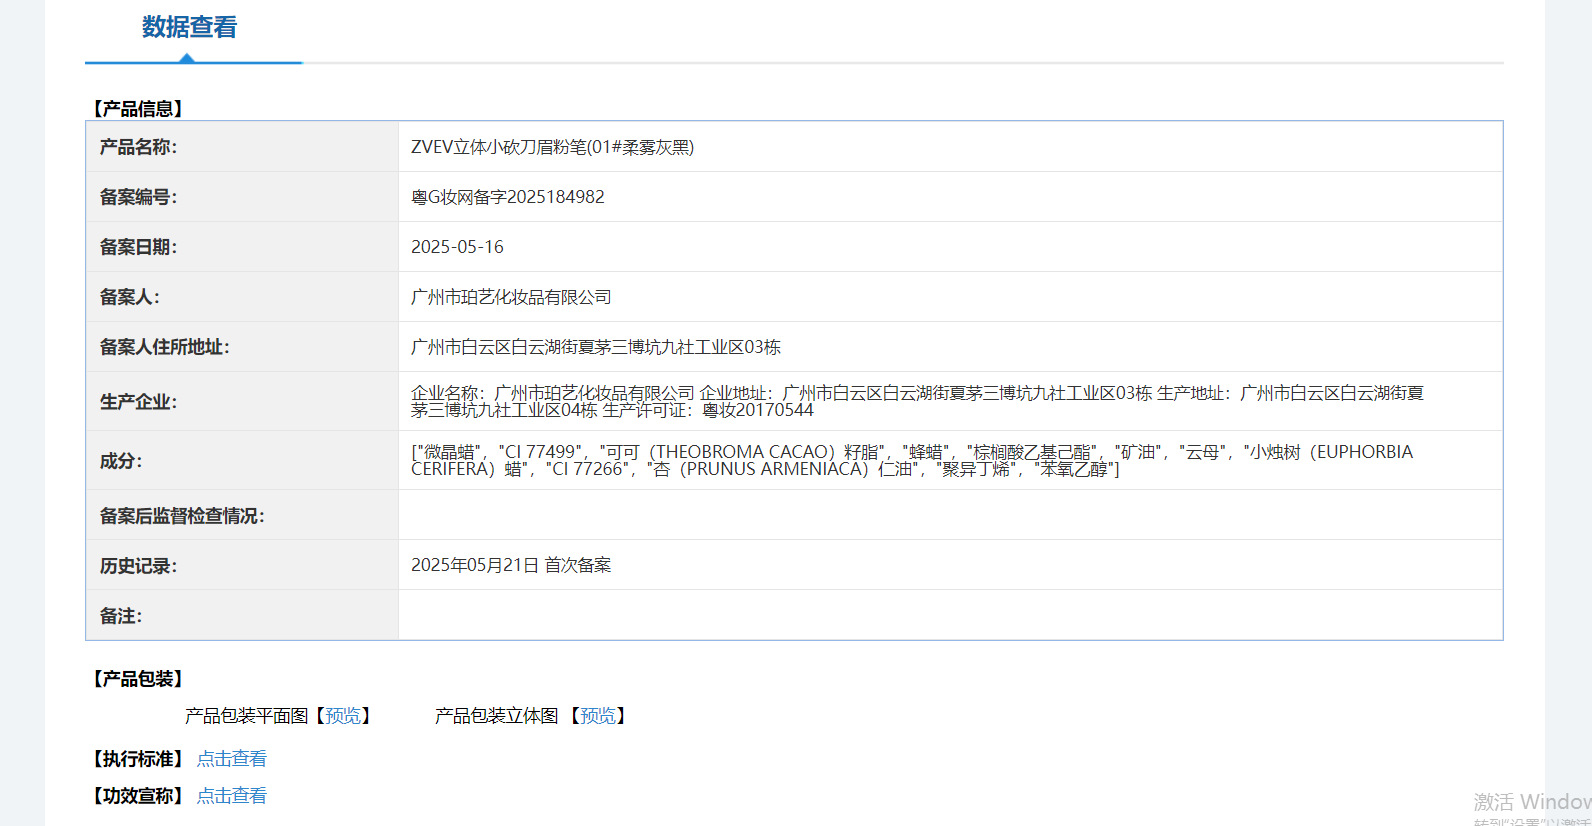Open the 数据查看 tab
Image resolution: width=1592 pixels, height=826 pixels.
189,28
